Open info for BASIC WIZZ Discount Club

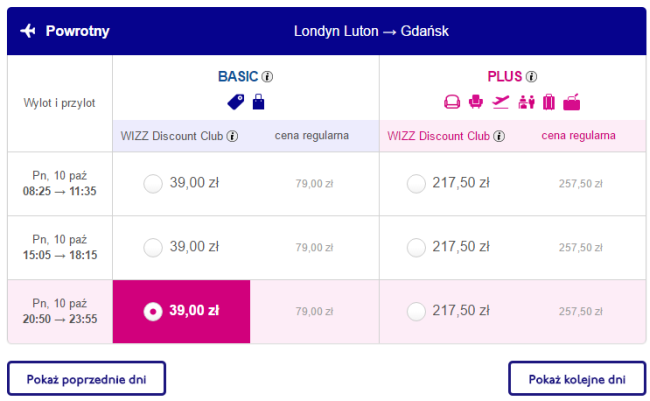[x=232, y=136]
